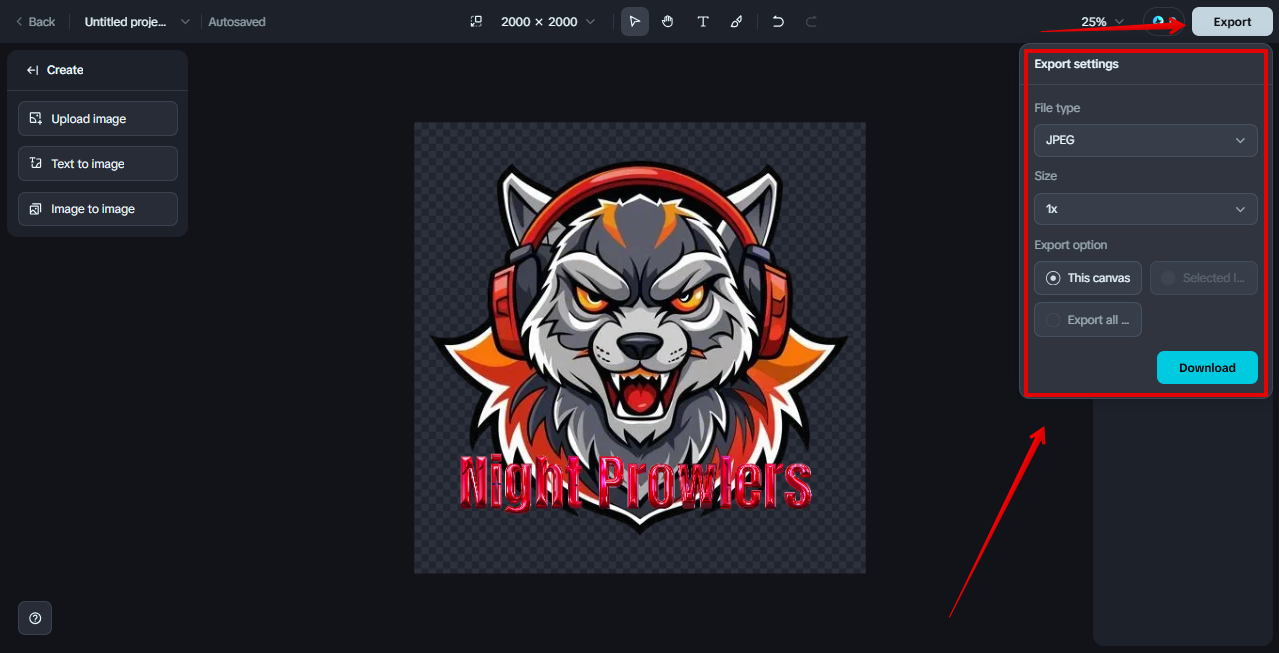Click the Export settings heading

pos(1076,64)
